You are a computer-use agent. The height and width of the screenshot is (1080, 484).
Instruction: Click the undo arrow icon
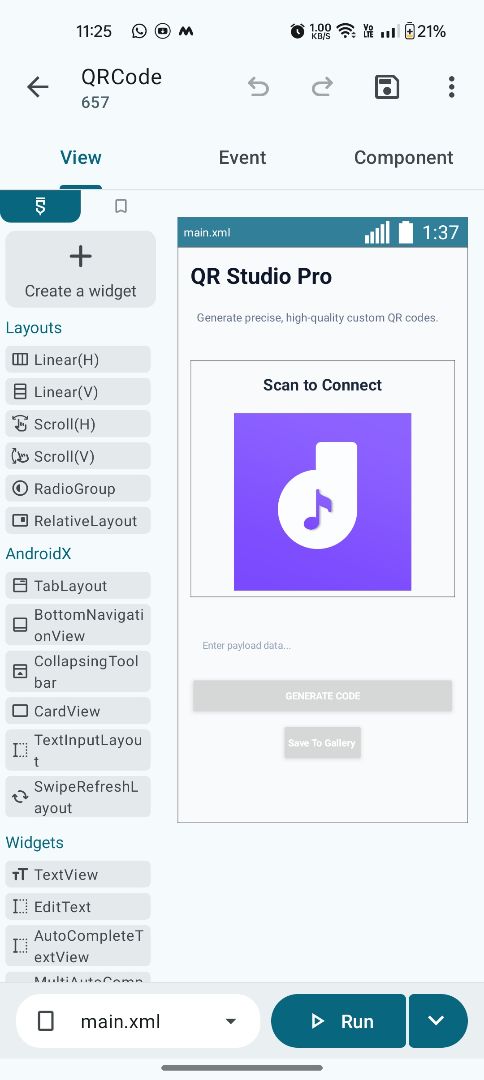(x=258, y=87)
